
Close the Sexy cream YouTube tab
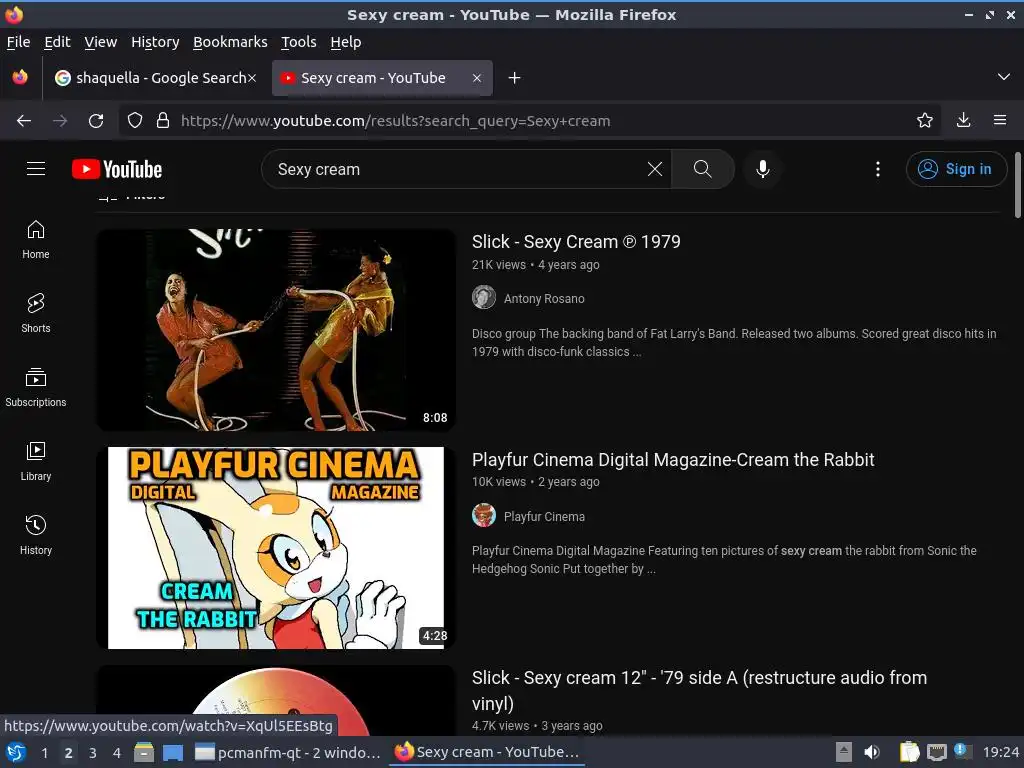pos(477,78)
